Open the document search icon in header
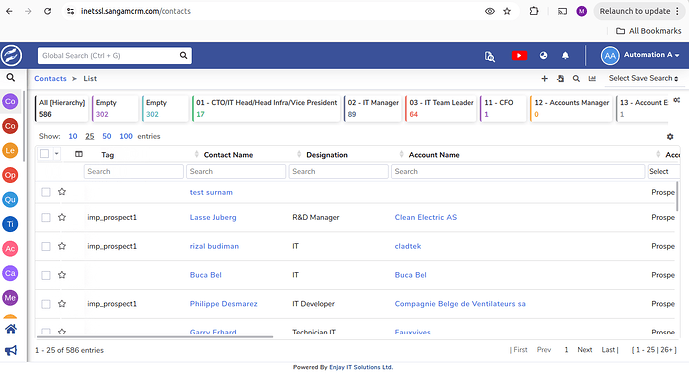689x373 pixels. 490,56
